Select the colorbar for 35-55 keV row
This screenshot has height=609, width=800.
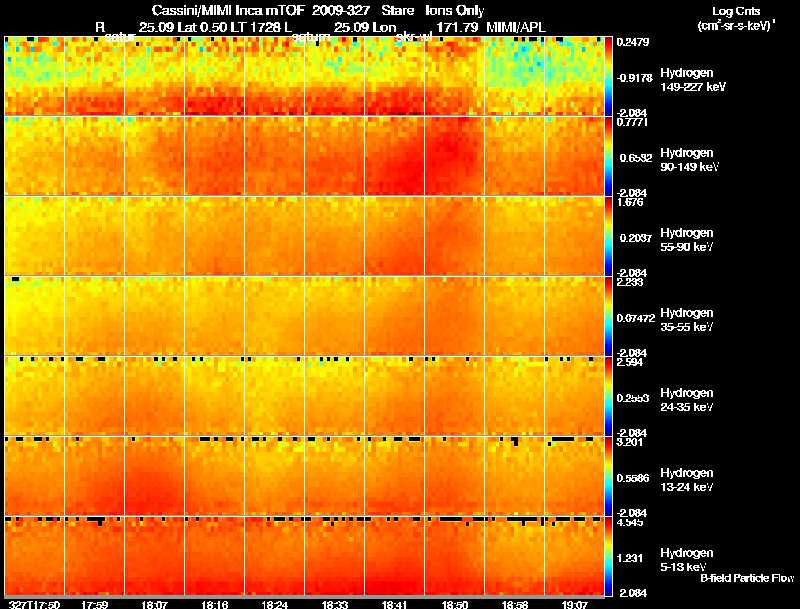609,316
